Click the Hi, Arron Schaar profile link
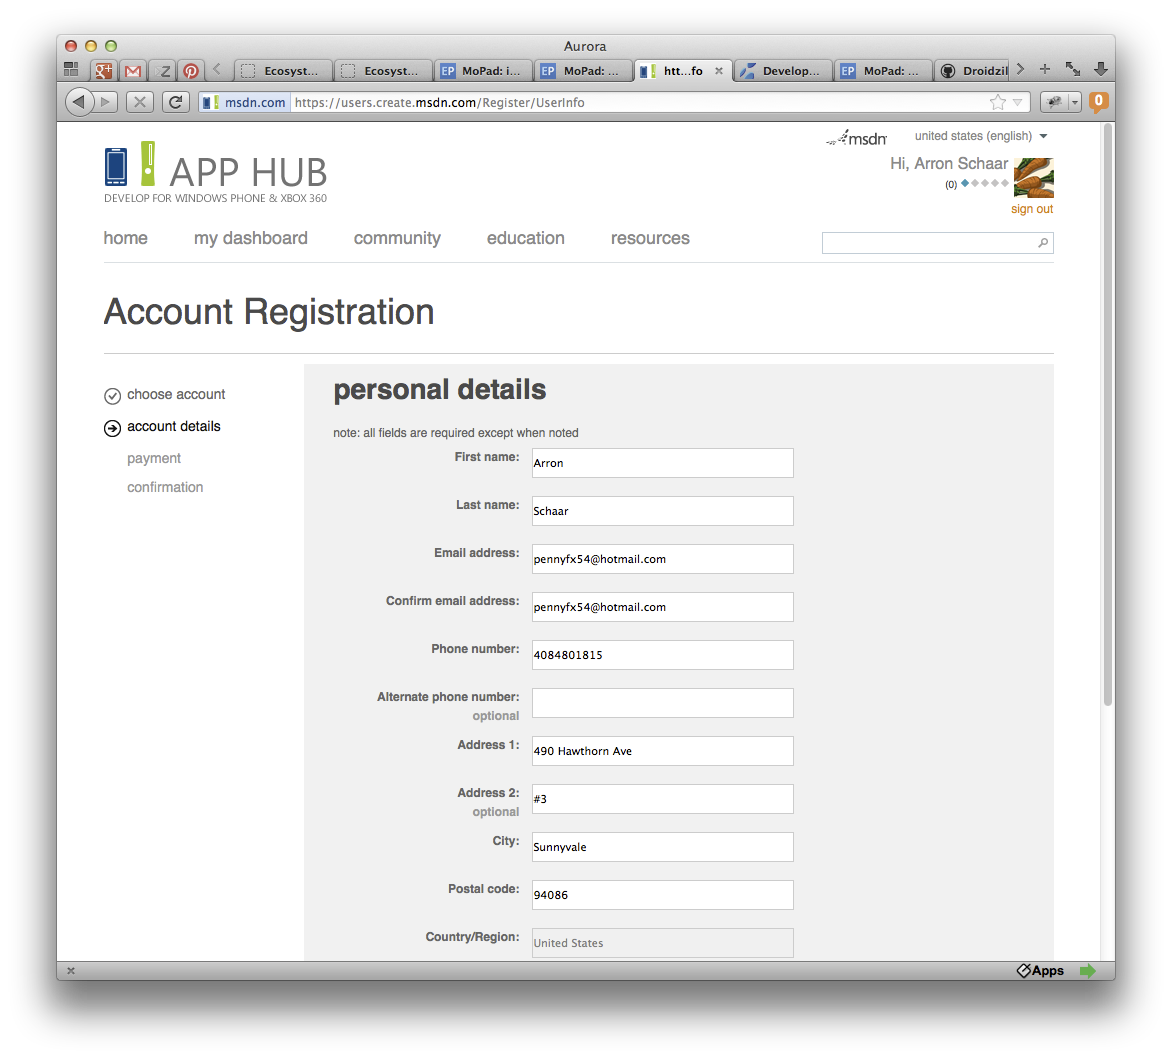This screenshot has width=1172, height=1059. (949, 164)
